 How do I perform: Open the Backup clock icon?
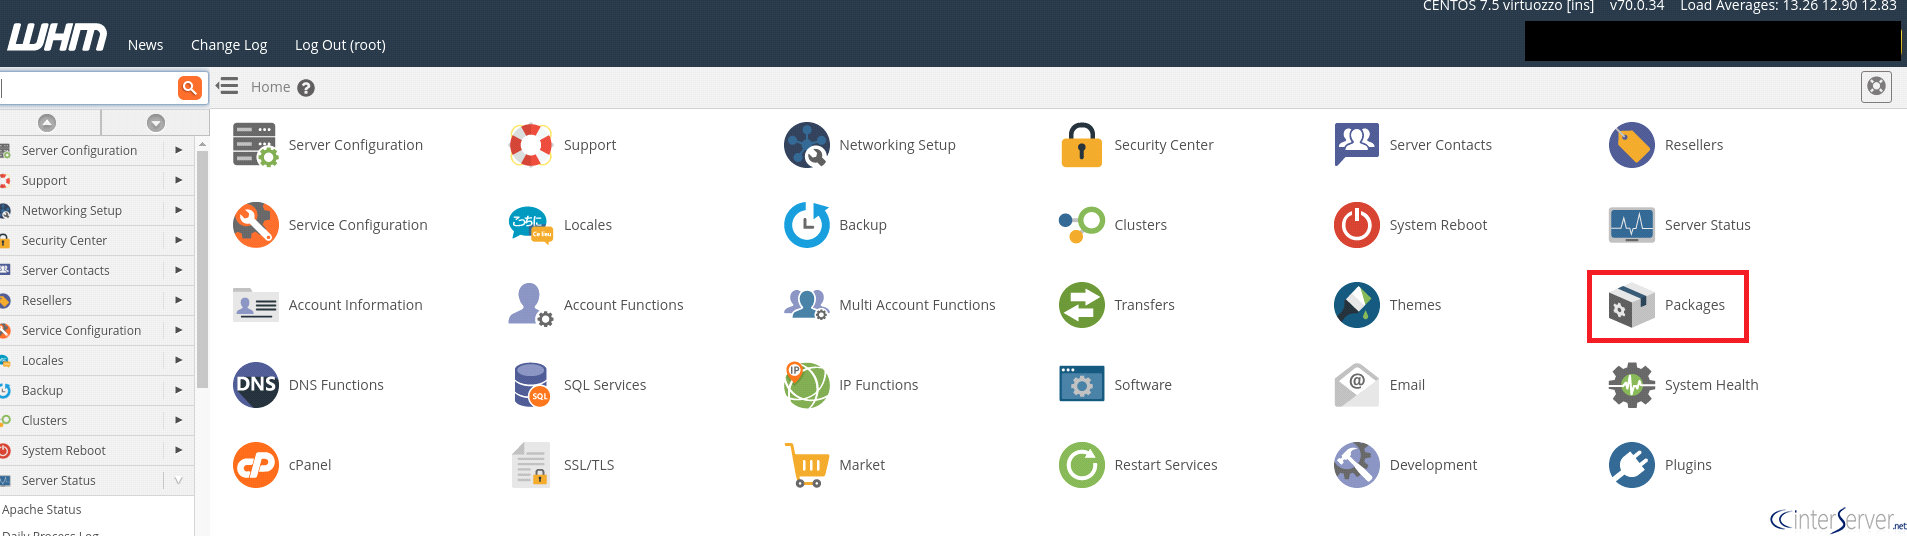(x=807, y=225)
